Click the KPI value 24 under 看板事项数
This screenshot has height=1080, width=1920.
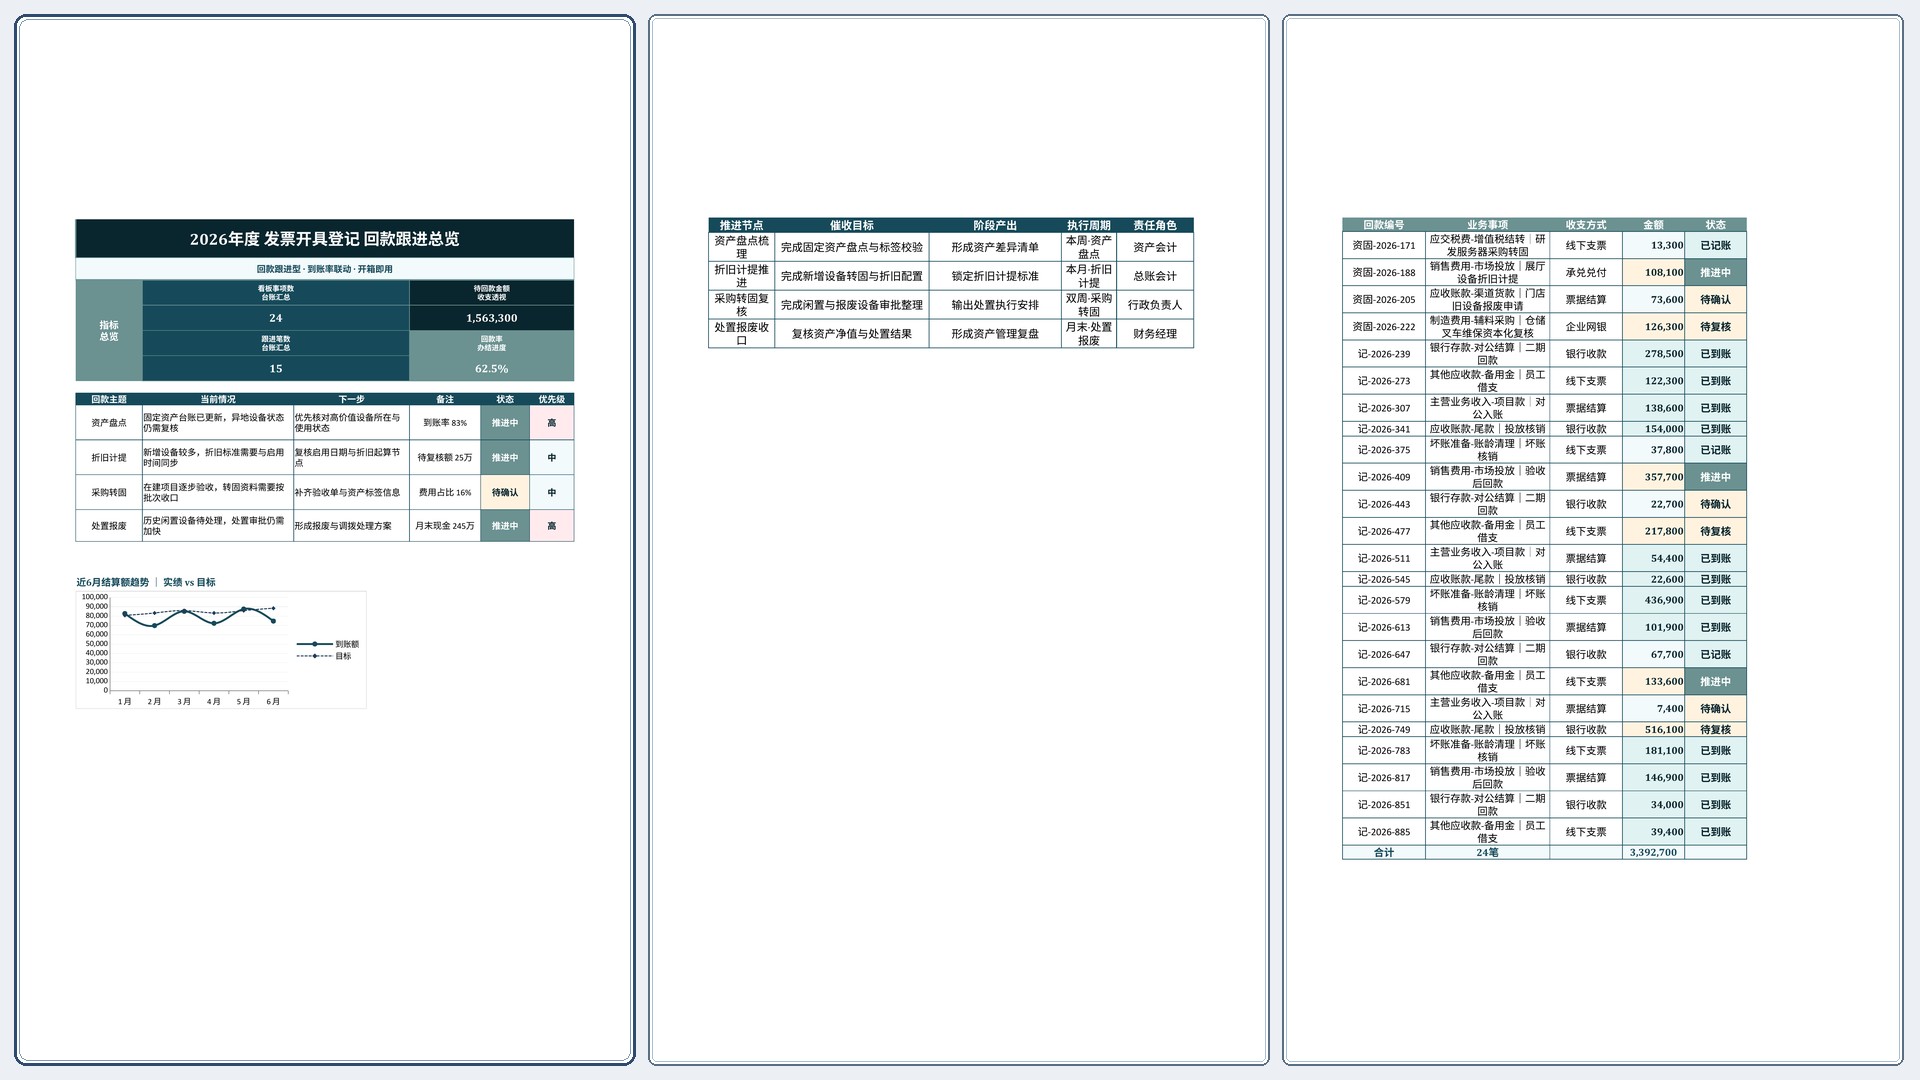[276, 318]
